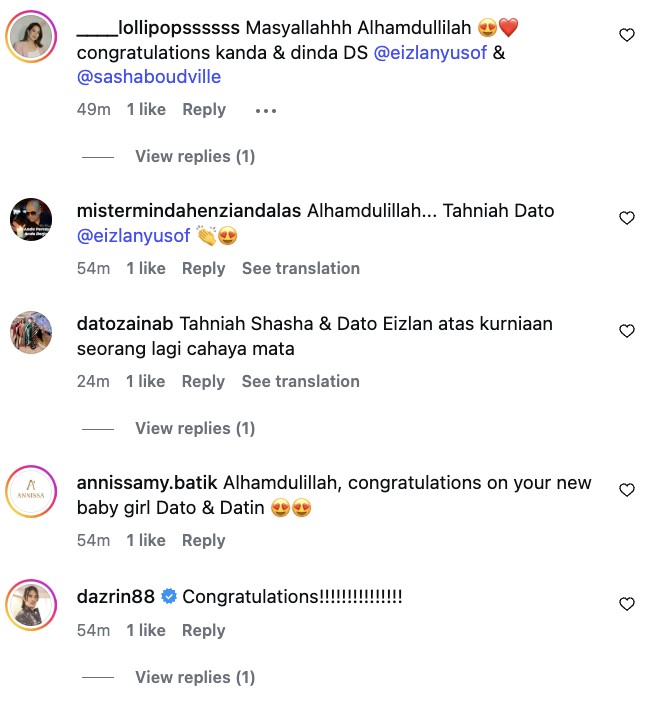The height and width of the screenshot is (702, 646).
Task: Open annissamy.batik profile picture
Action: (30, 492)
